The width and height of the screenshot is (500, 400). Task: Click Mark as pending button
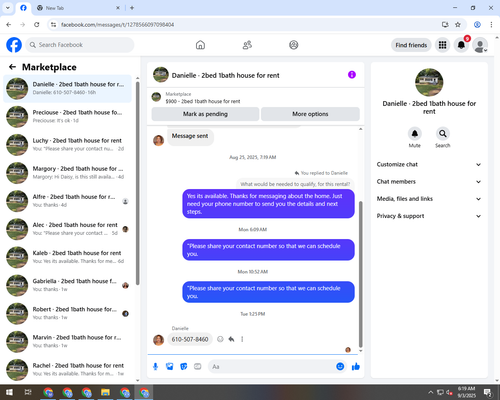pos(205,114)
